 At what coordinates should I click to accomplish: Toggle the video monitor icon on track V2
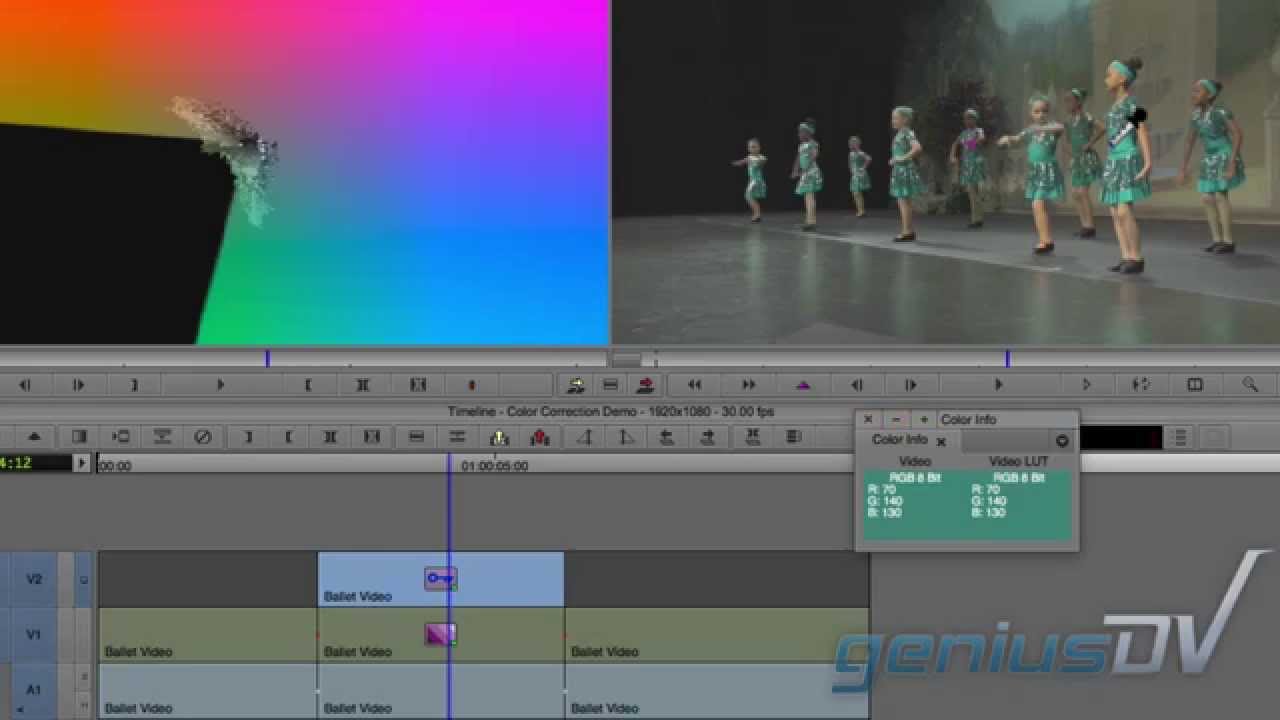tap(84, 579)
